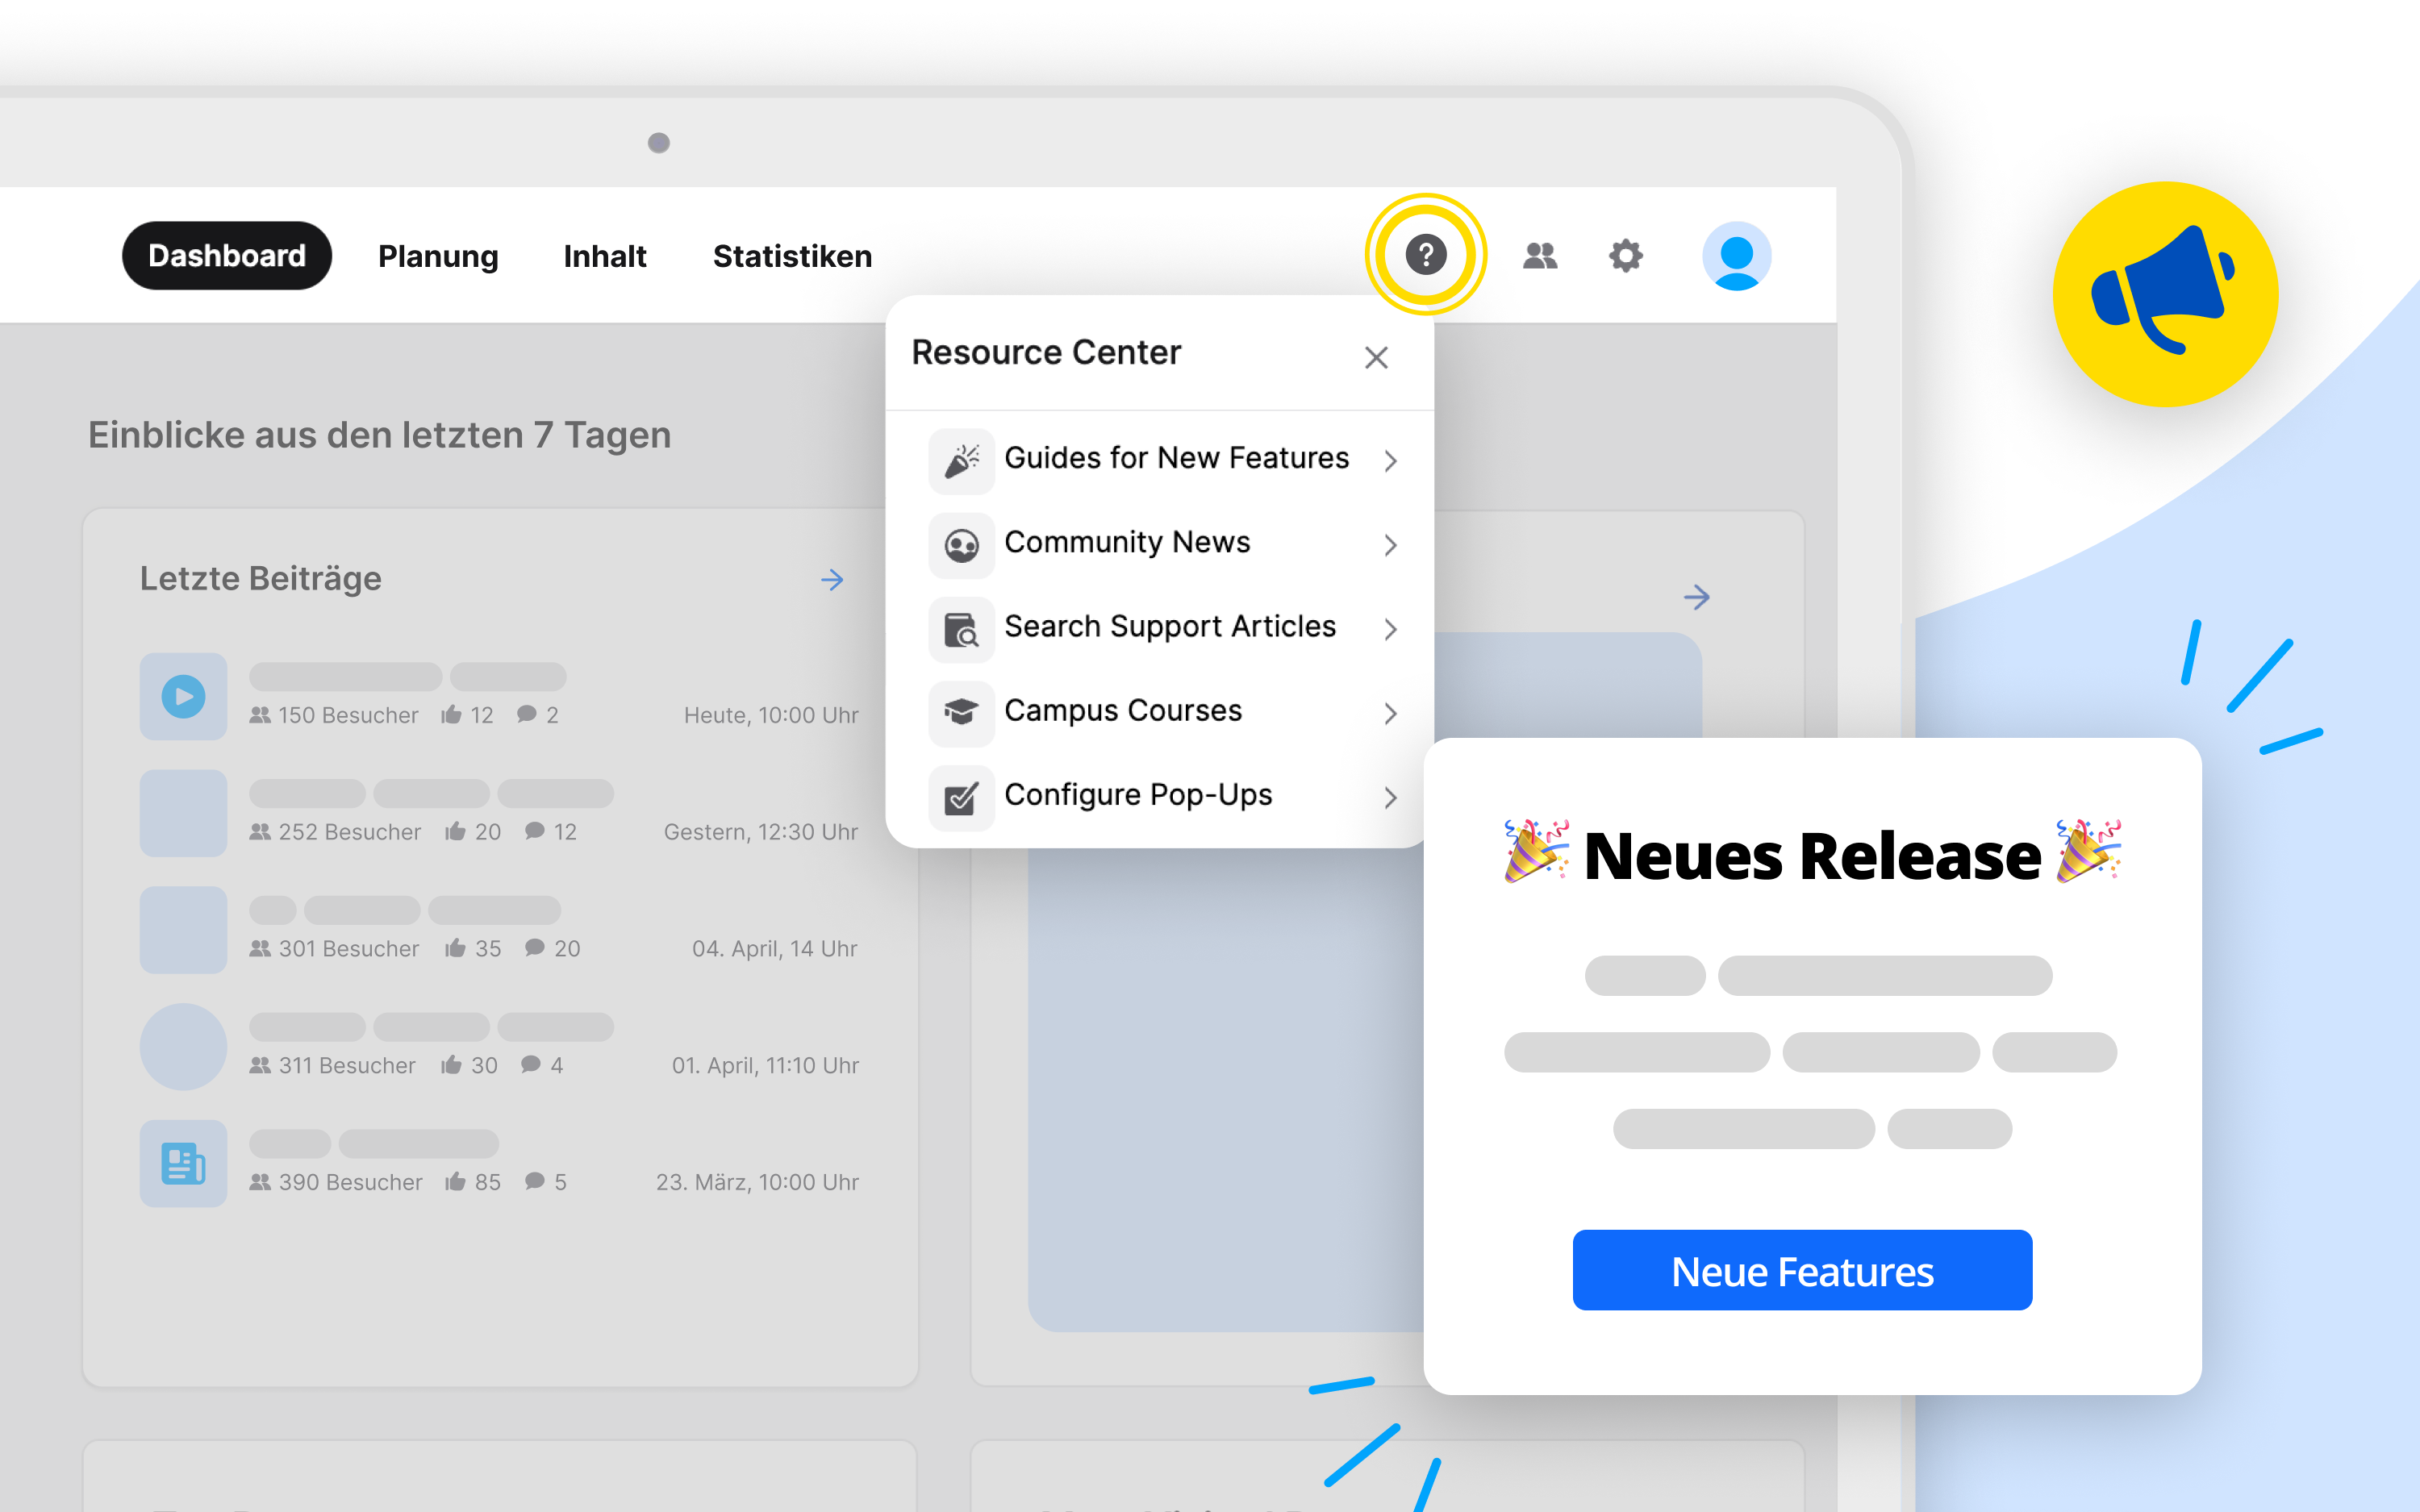This screenshot has height=1512, width=2420.
Task: Click the Campus Courses graduation cap icon
Action: (x=961, y=713)
